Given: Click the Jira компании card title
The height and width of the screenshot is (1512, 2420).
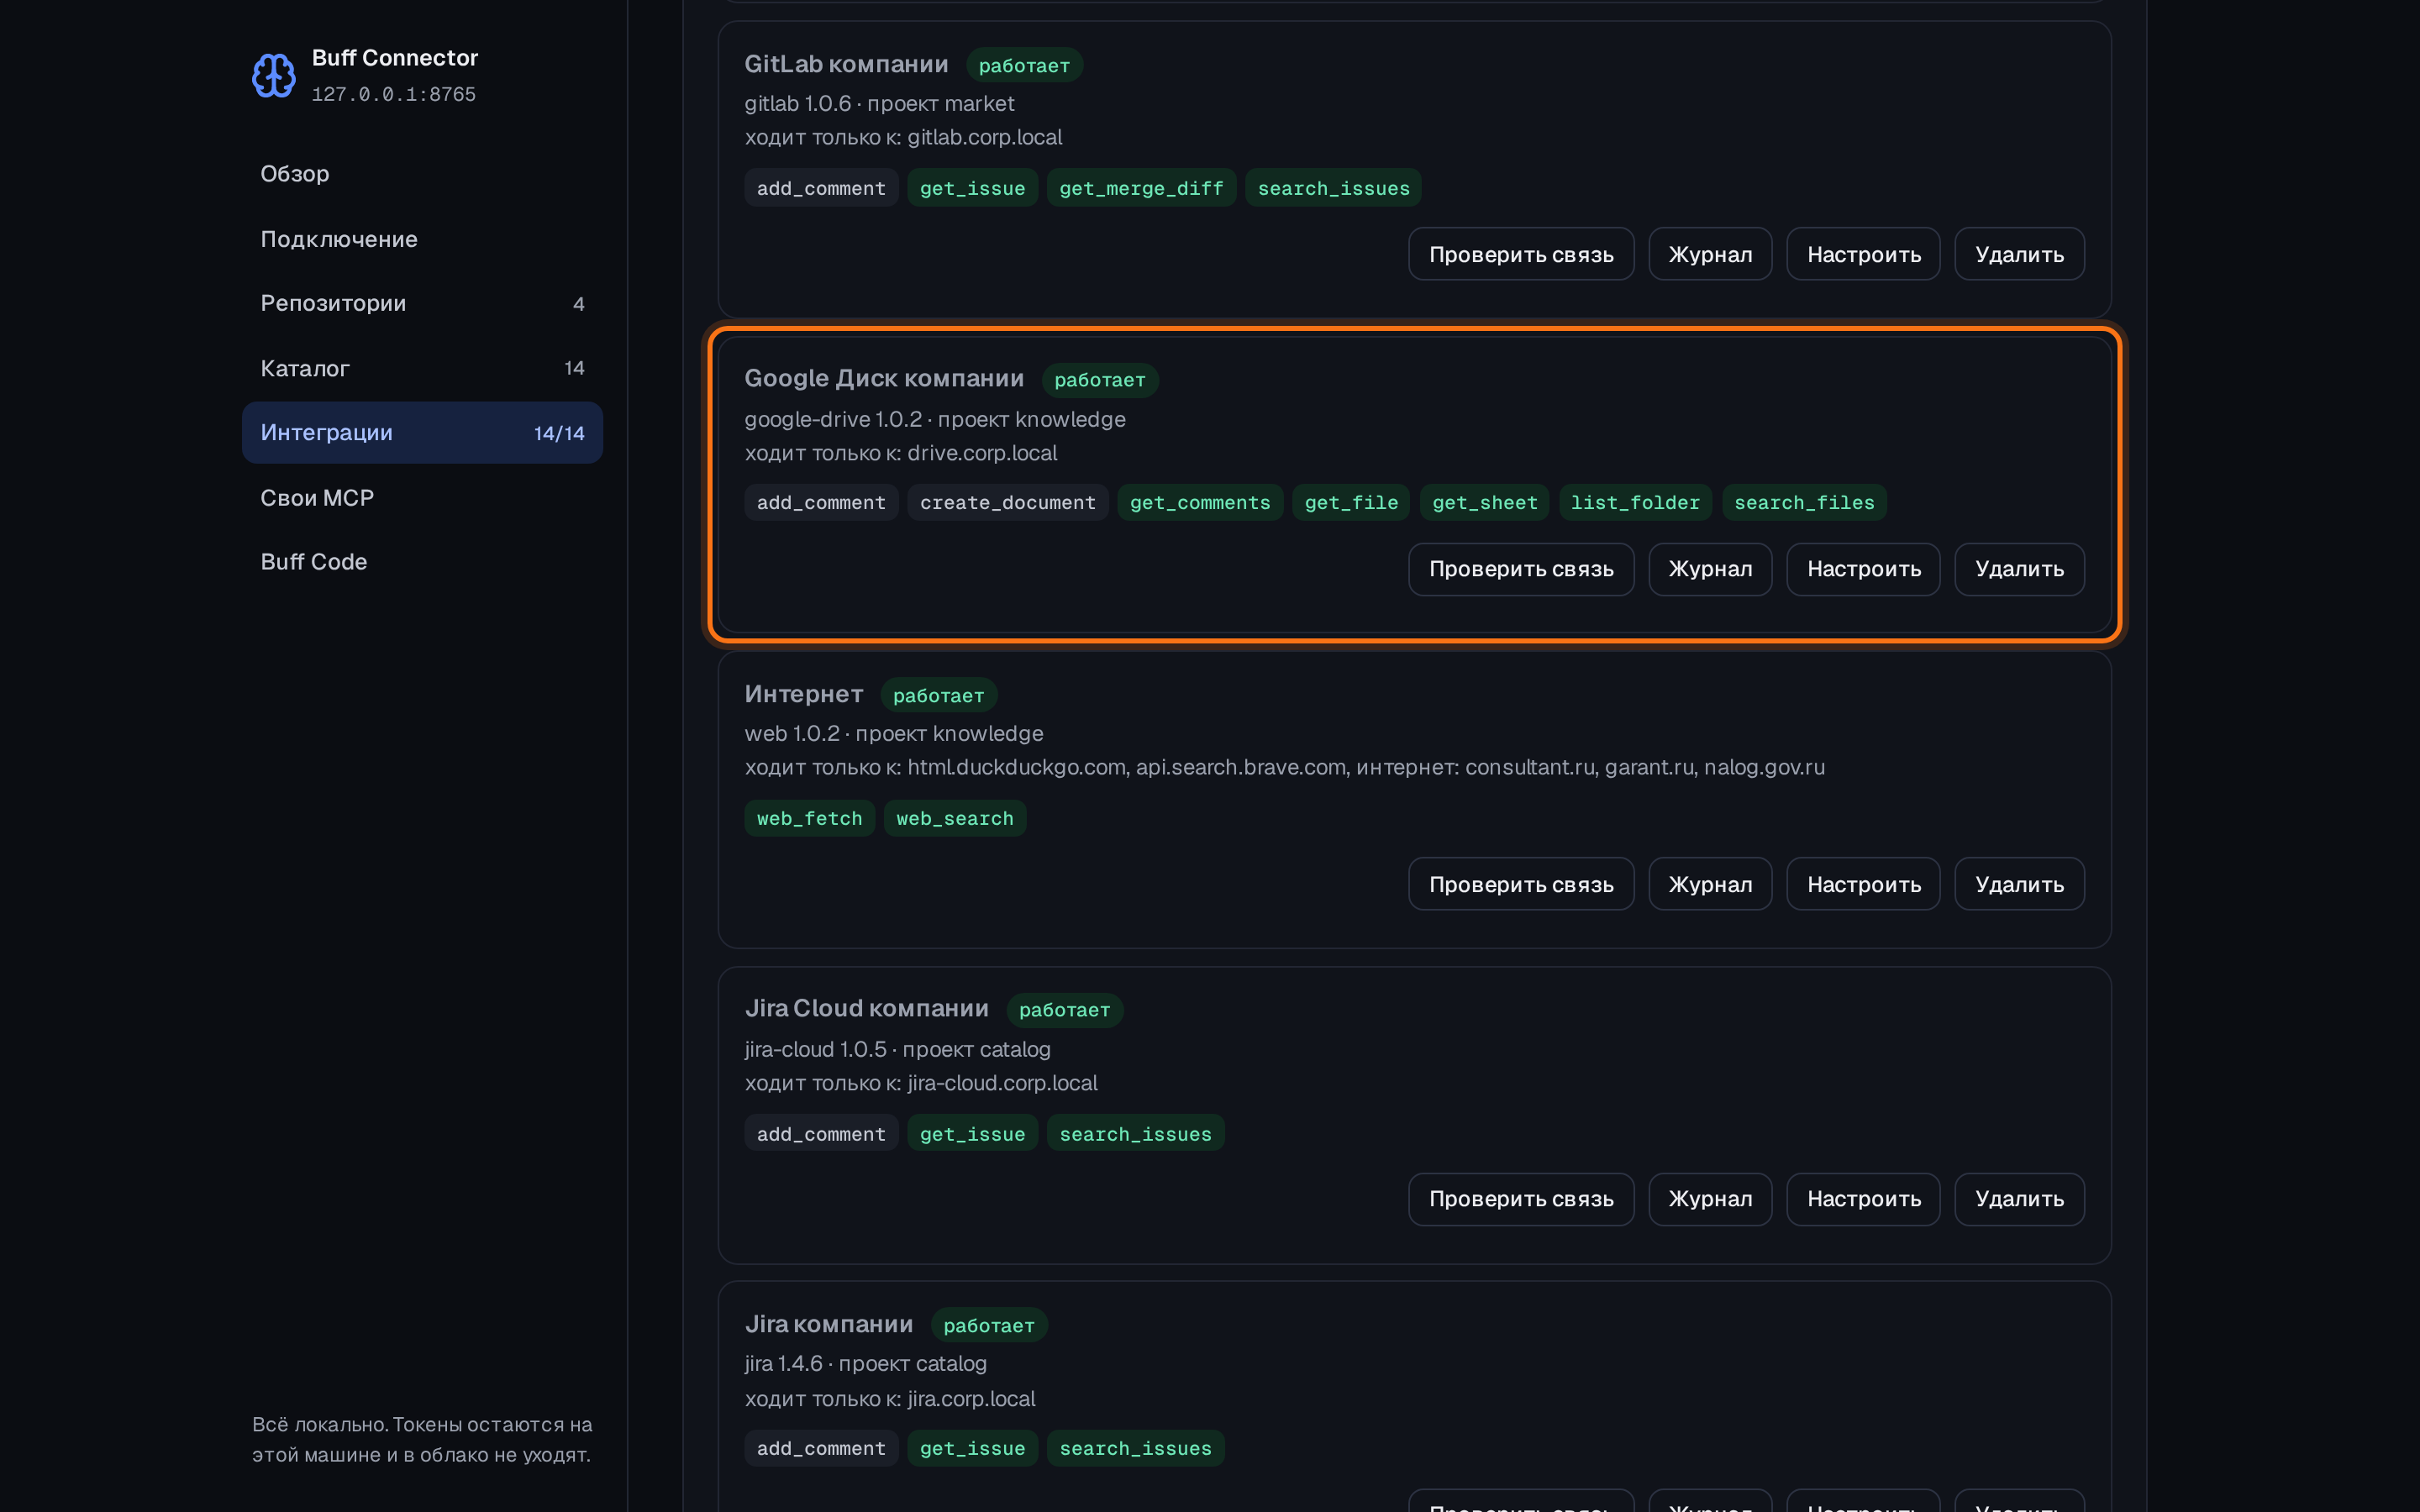Looking at the screenshot, I should click(x=828, y=1324).
